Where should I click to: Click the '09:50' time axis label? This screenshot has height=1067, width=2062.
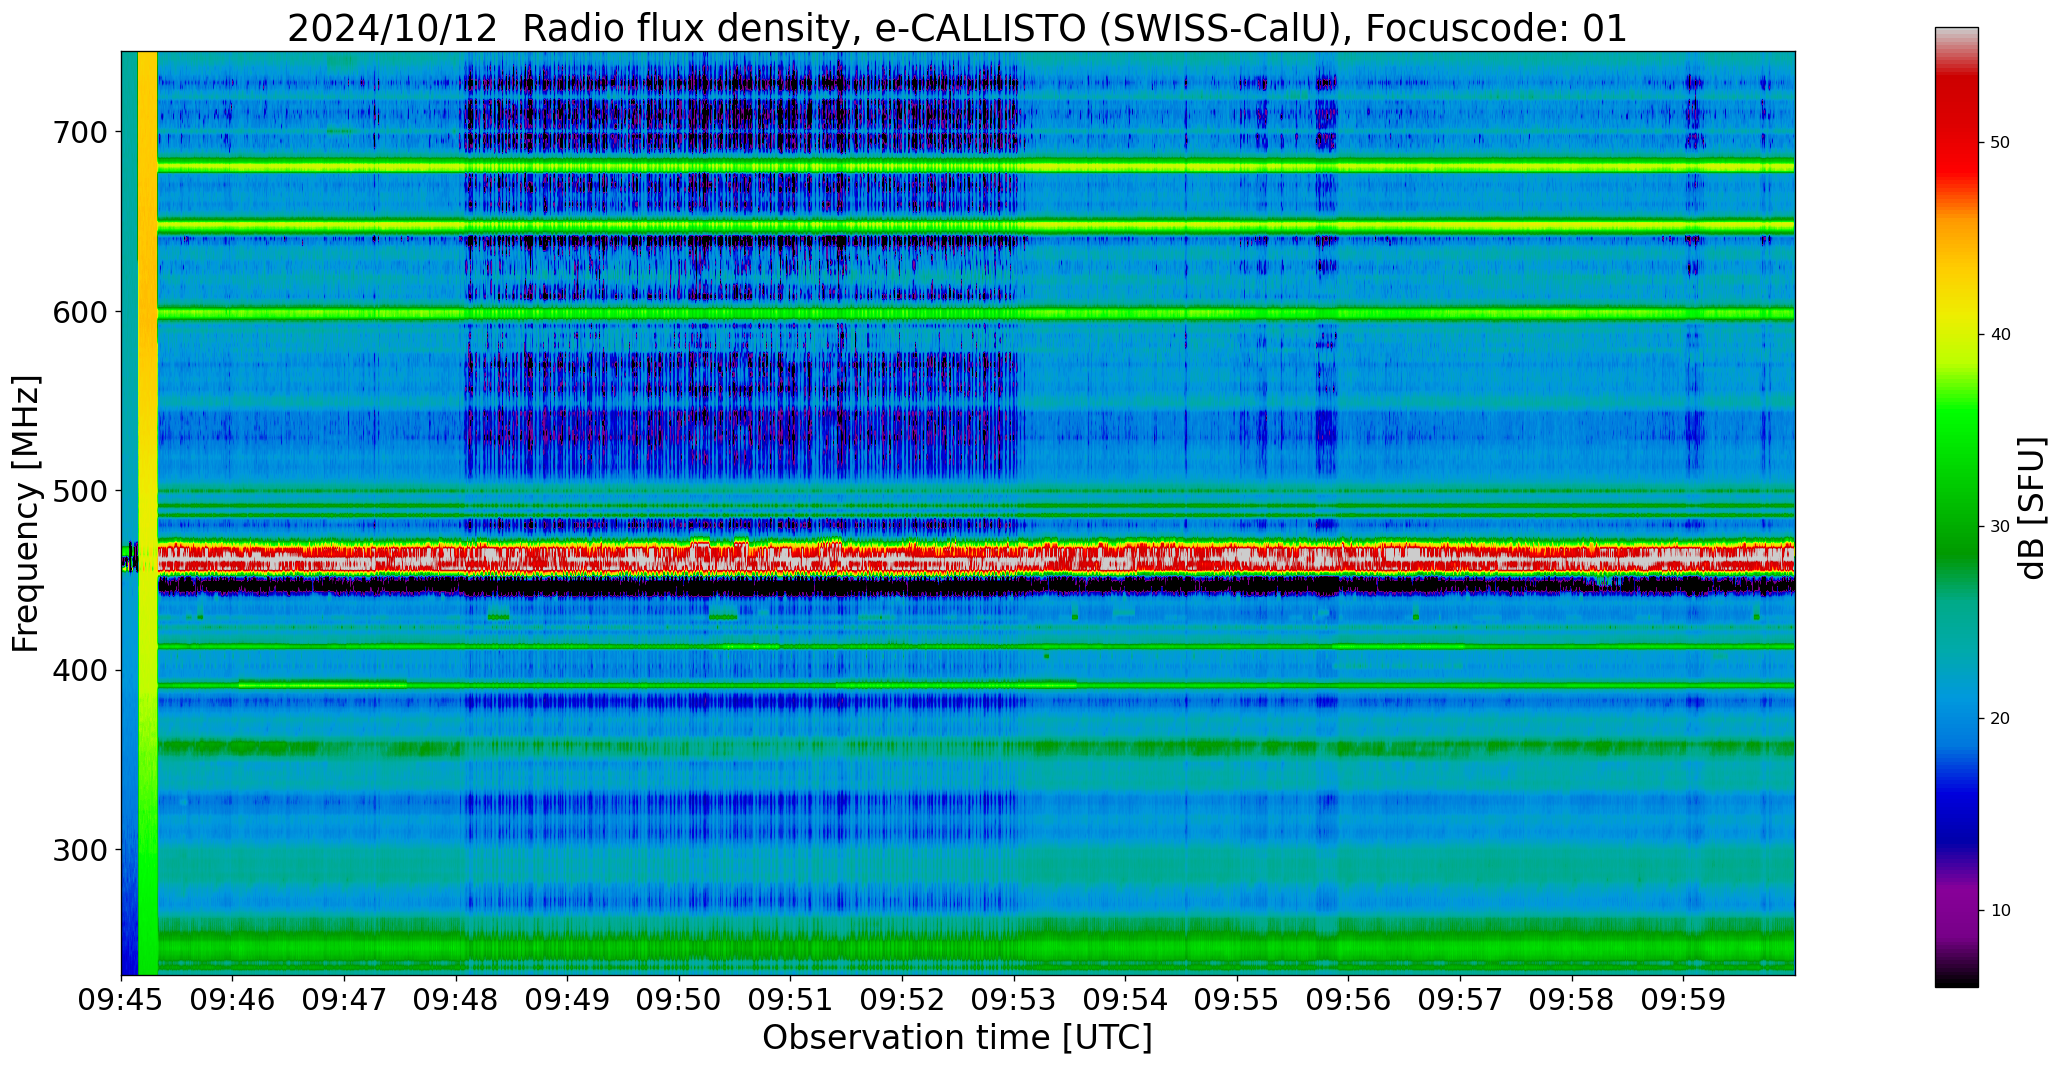click(679, 1000)
